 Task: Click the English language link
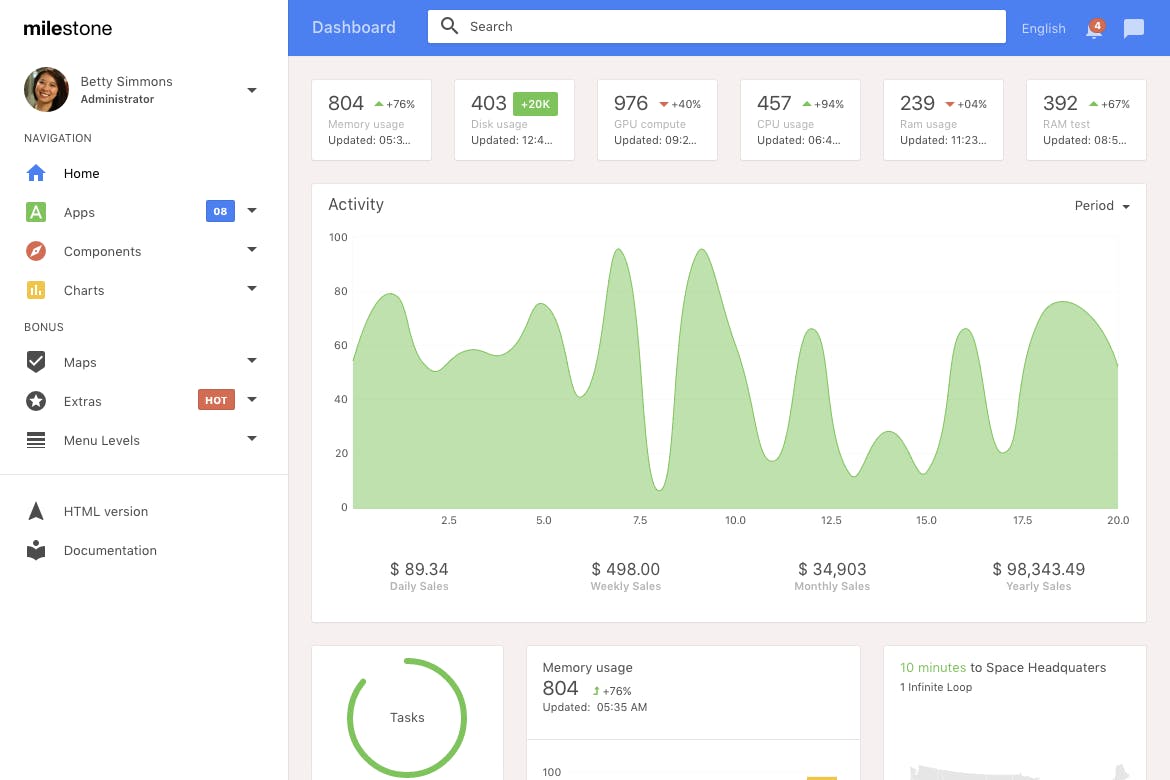pyautogui.click(x=1043, y=28)
